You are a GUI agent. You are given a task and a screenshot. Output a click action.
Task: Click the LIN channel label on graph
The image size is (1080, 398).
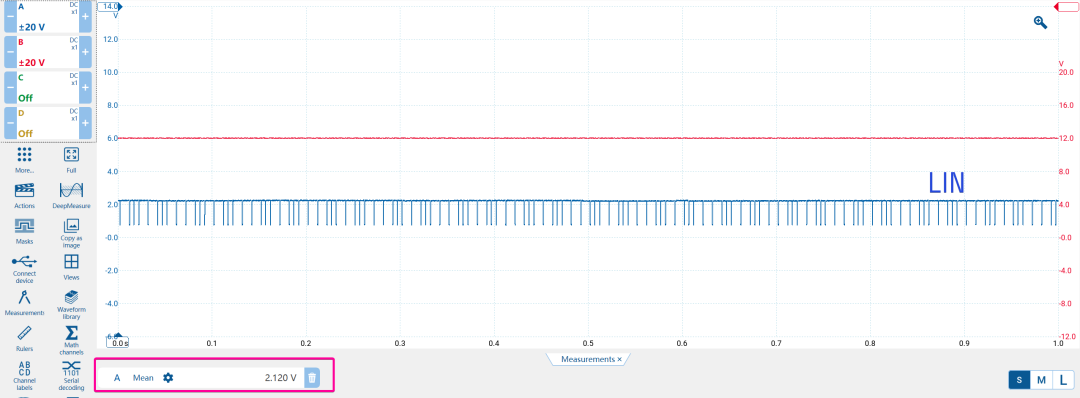click(946, 182)
